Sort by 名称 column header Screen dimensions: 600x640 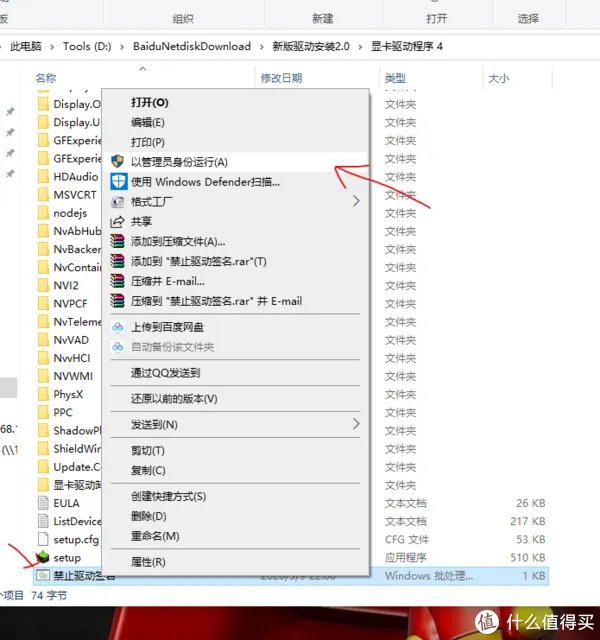46,78
